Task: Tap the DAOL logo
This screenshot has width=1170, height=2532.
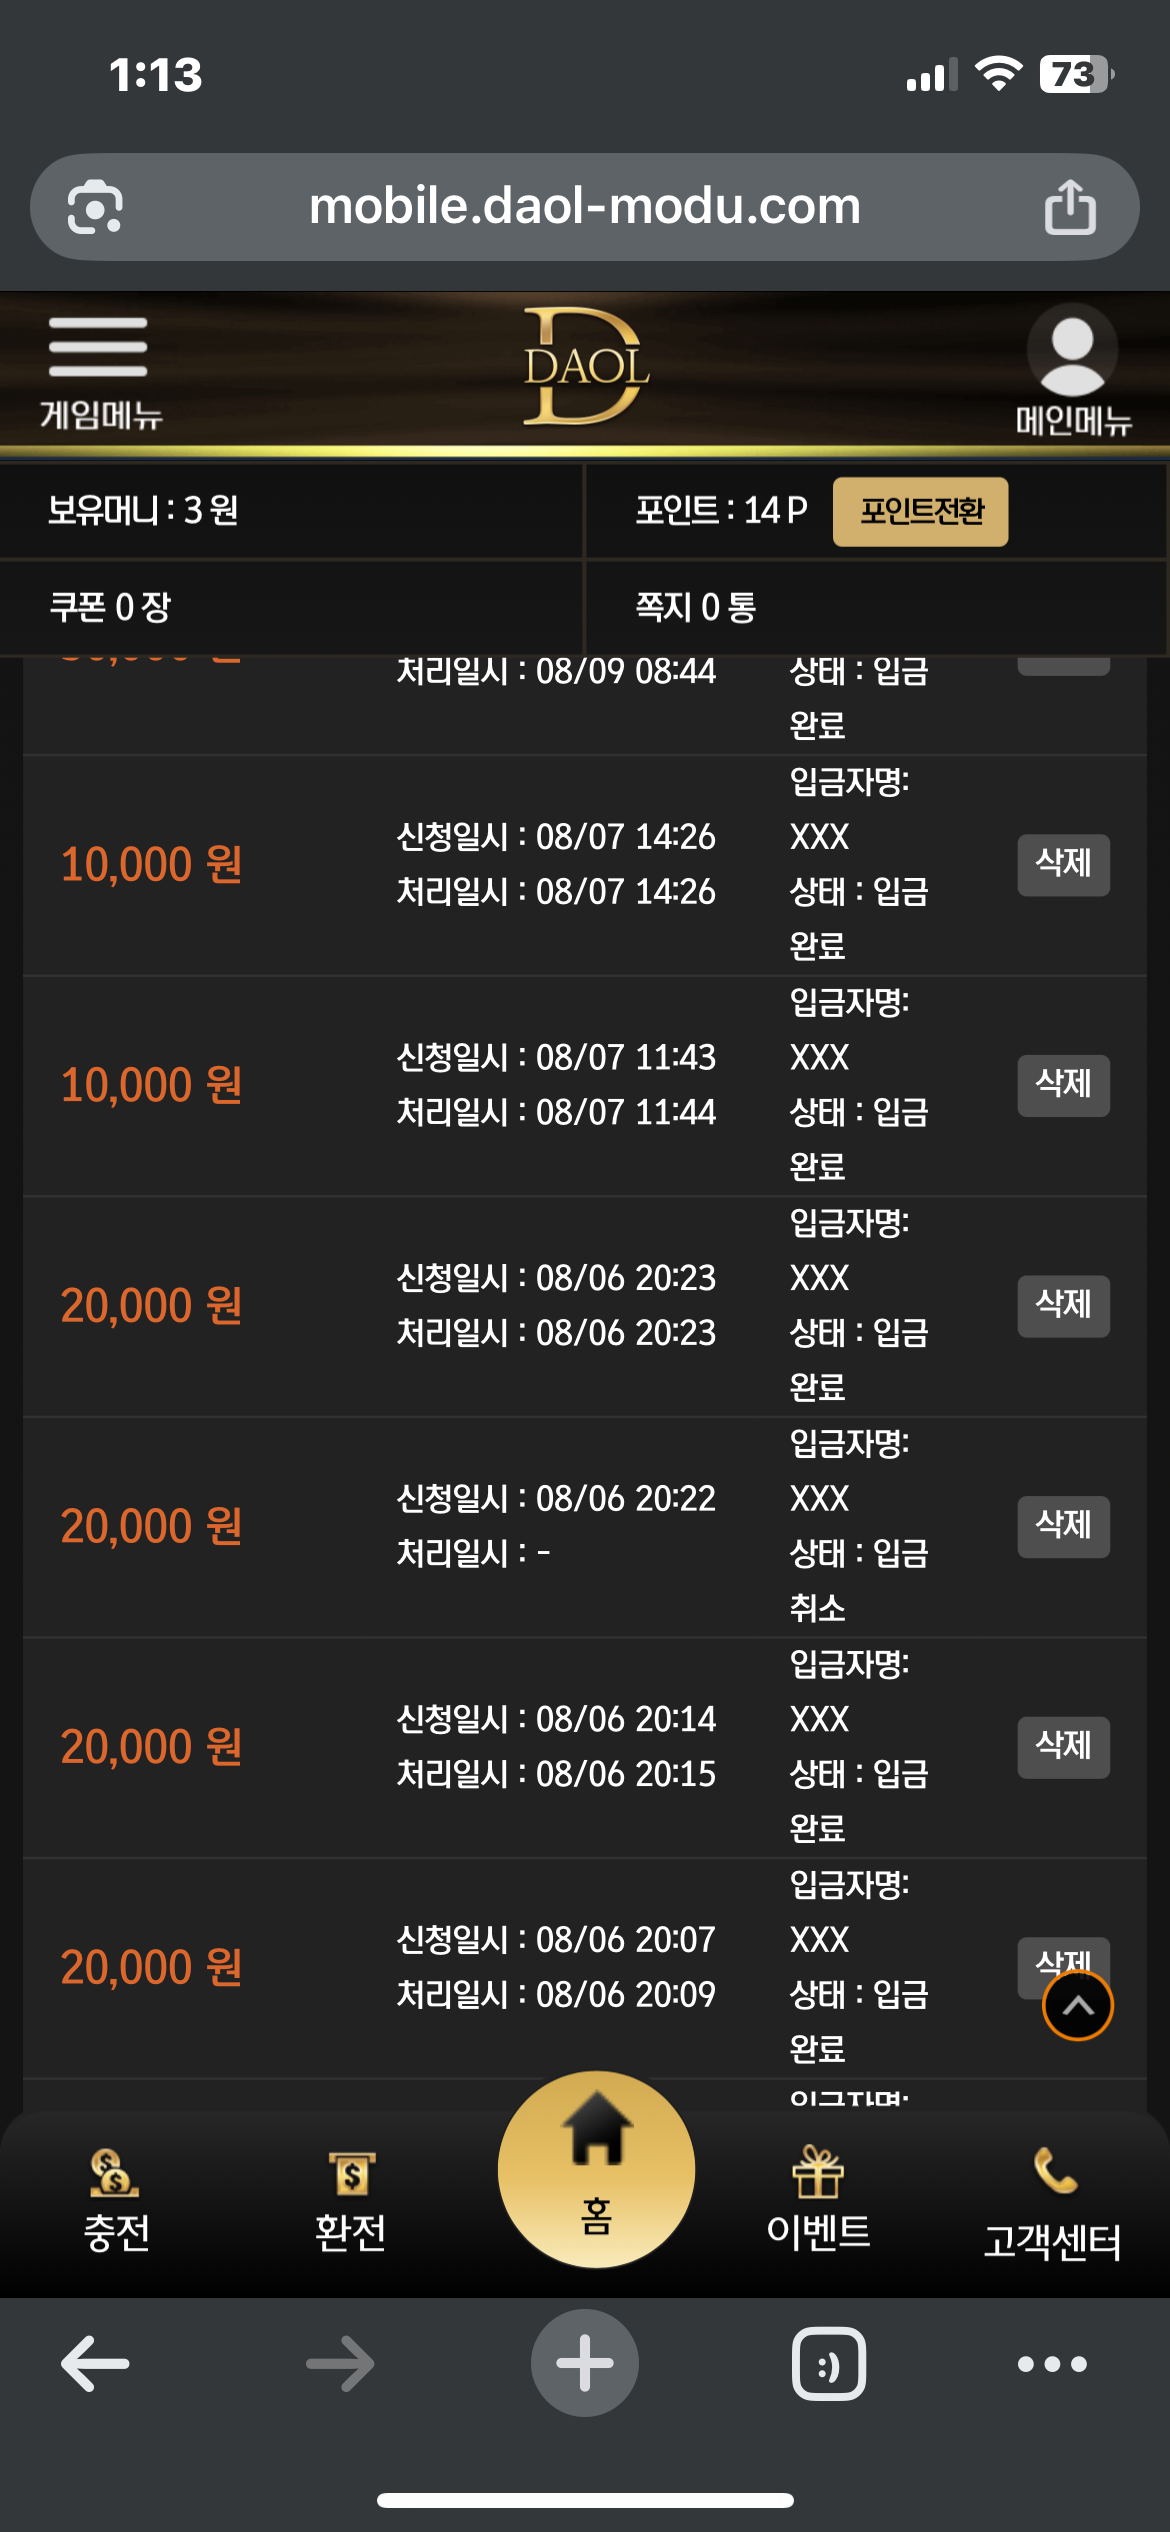Action: (587, 366)
